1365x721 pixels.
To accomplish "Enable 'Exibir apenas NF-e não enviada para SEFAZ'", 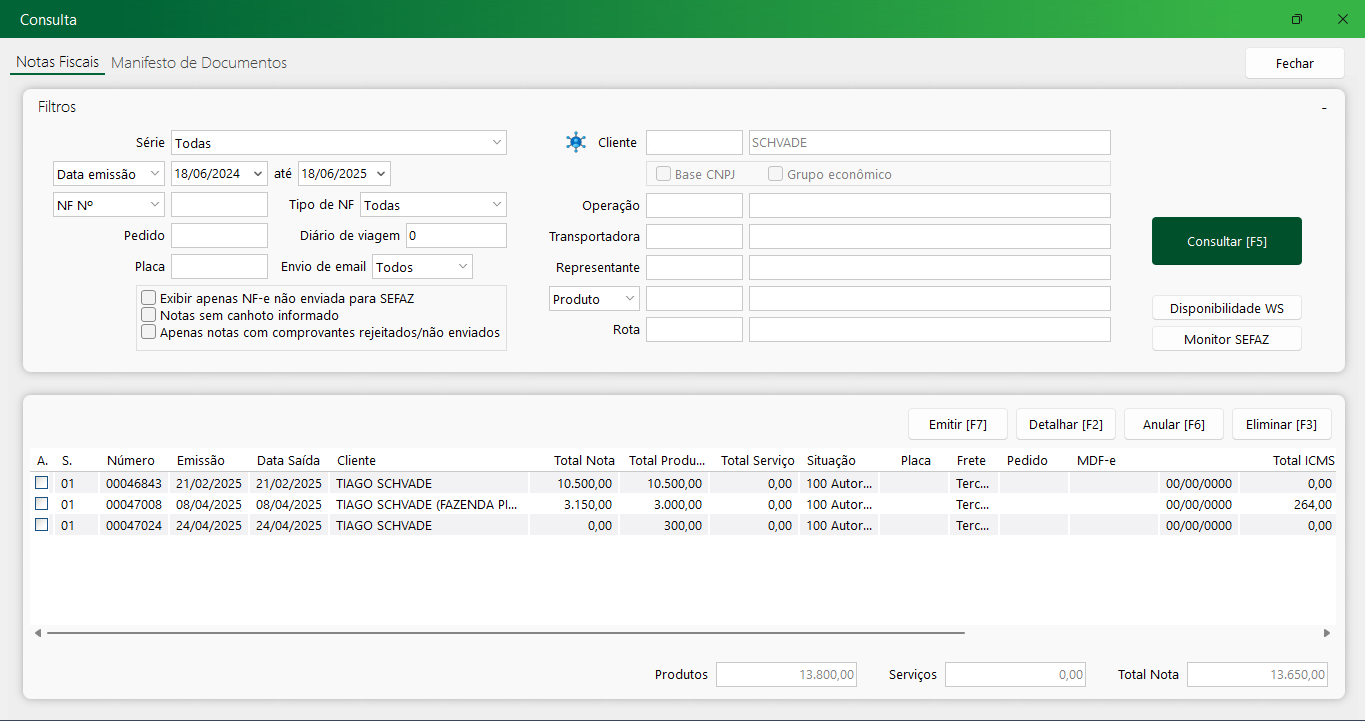I will 149,298.
